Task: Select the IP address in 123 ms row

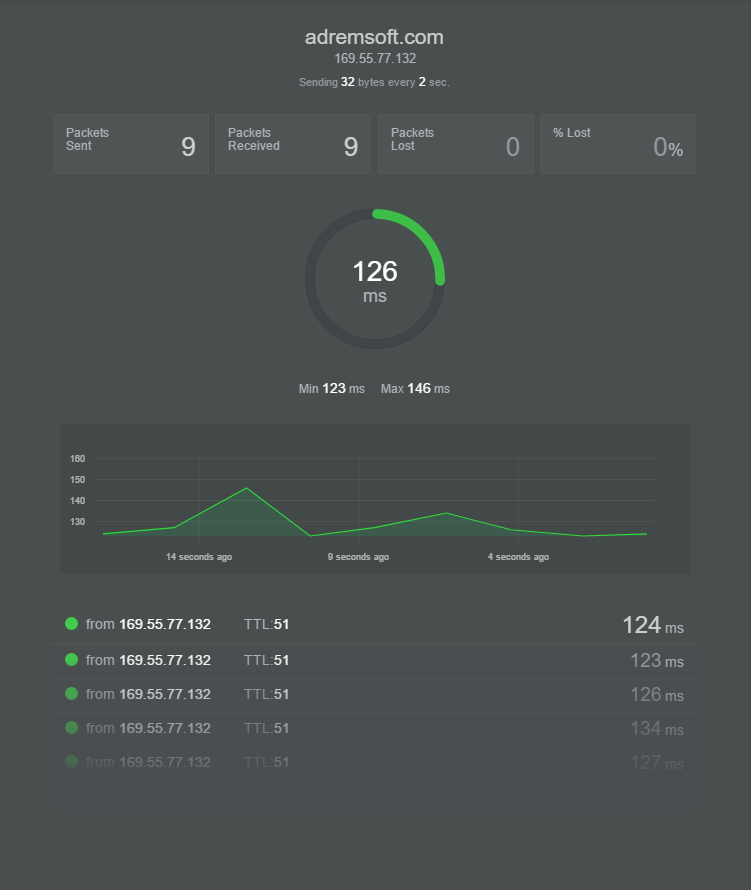Action: click(165, 660)
